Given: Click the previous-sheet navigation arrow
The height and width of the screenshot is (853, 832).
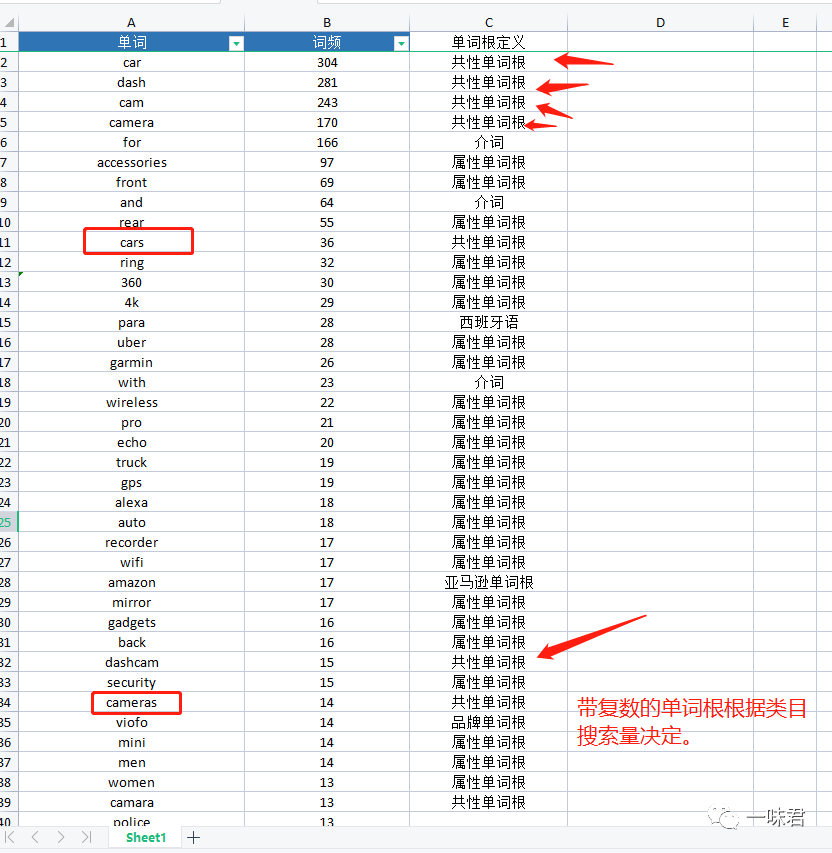Looking at the screenshot, I should (34, 838).
